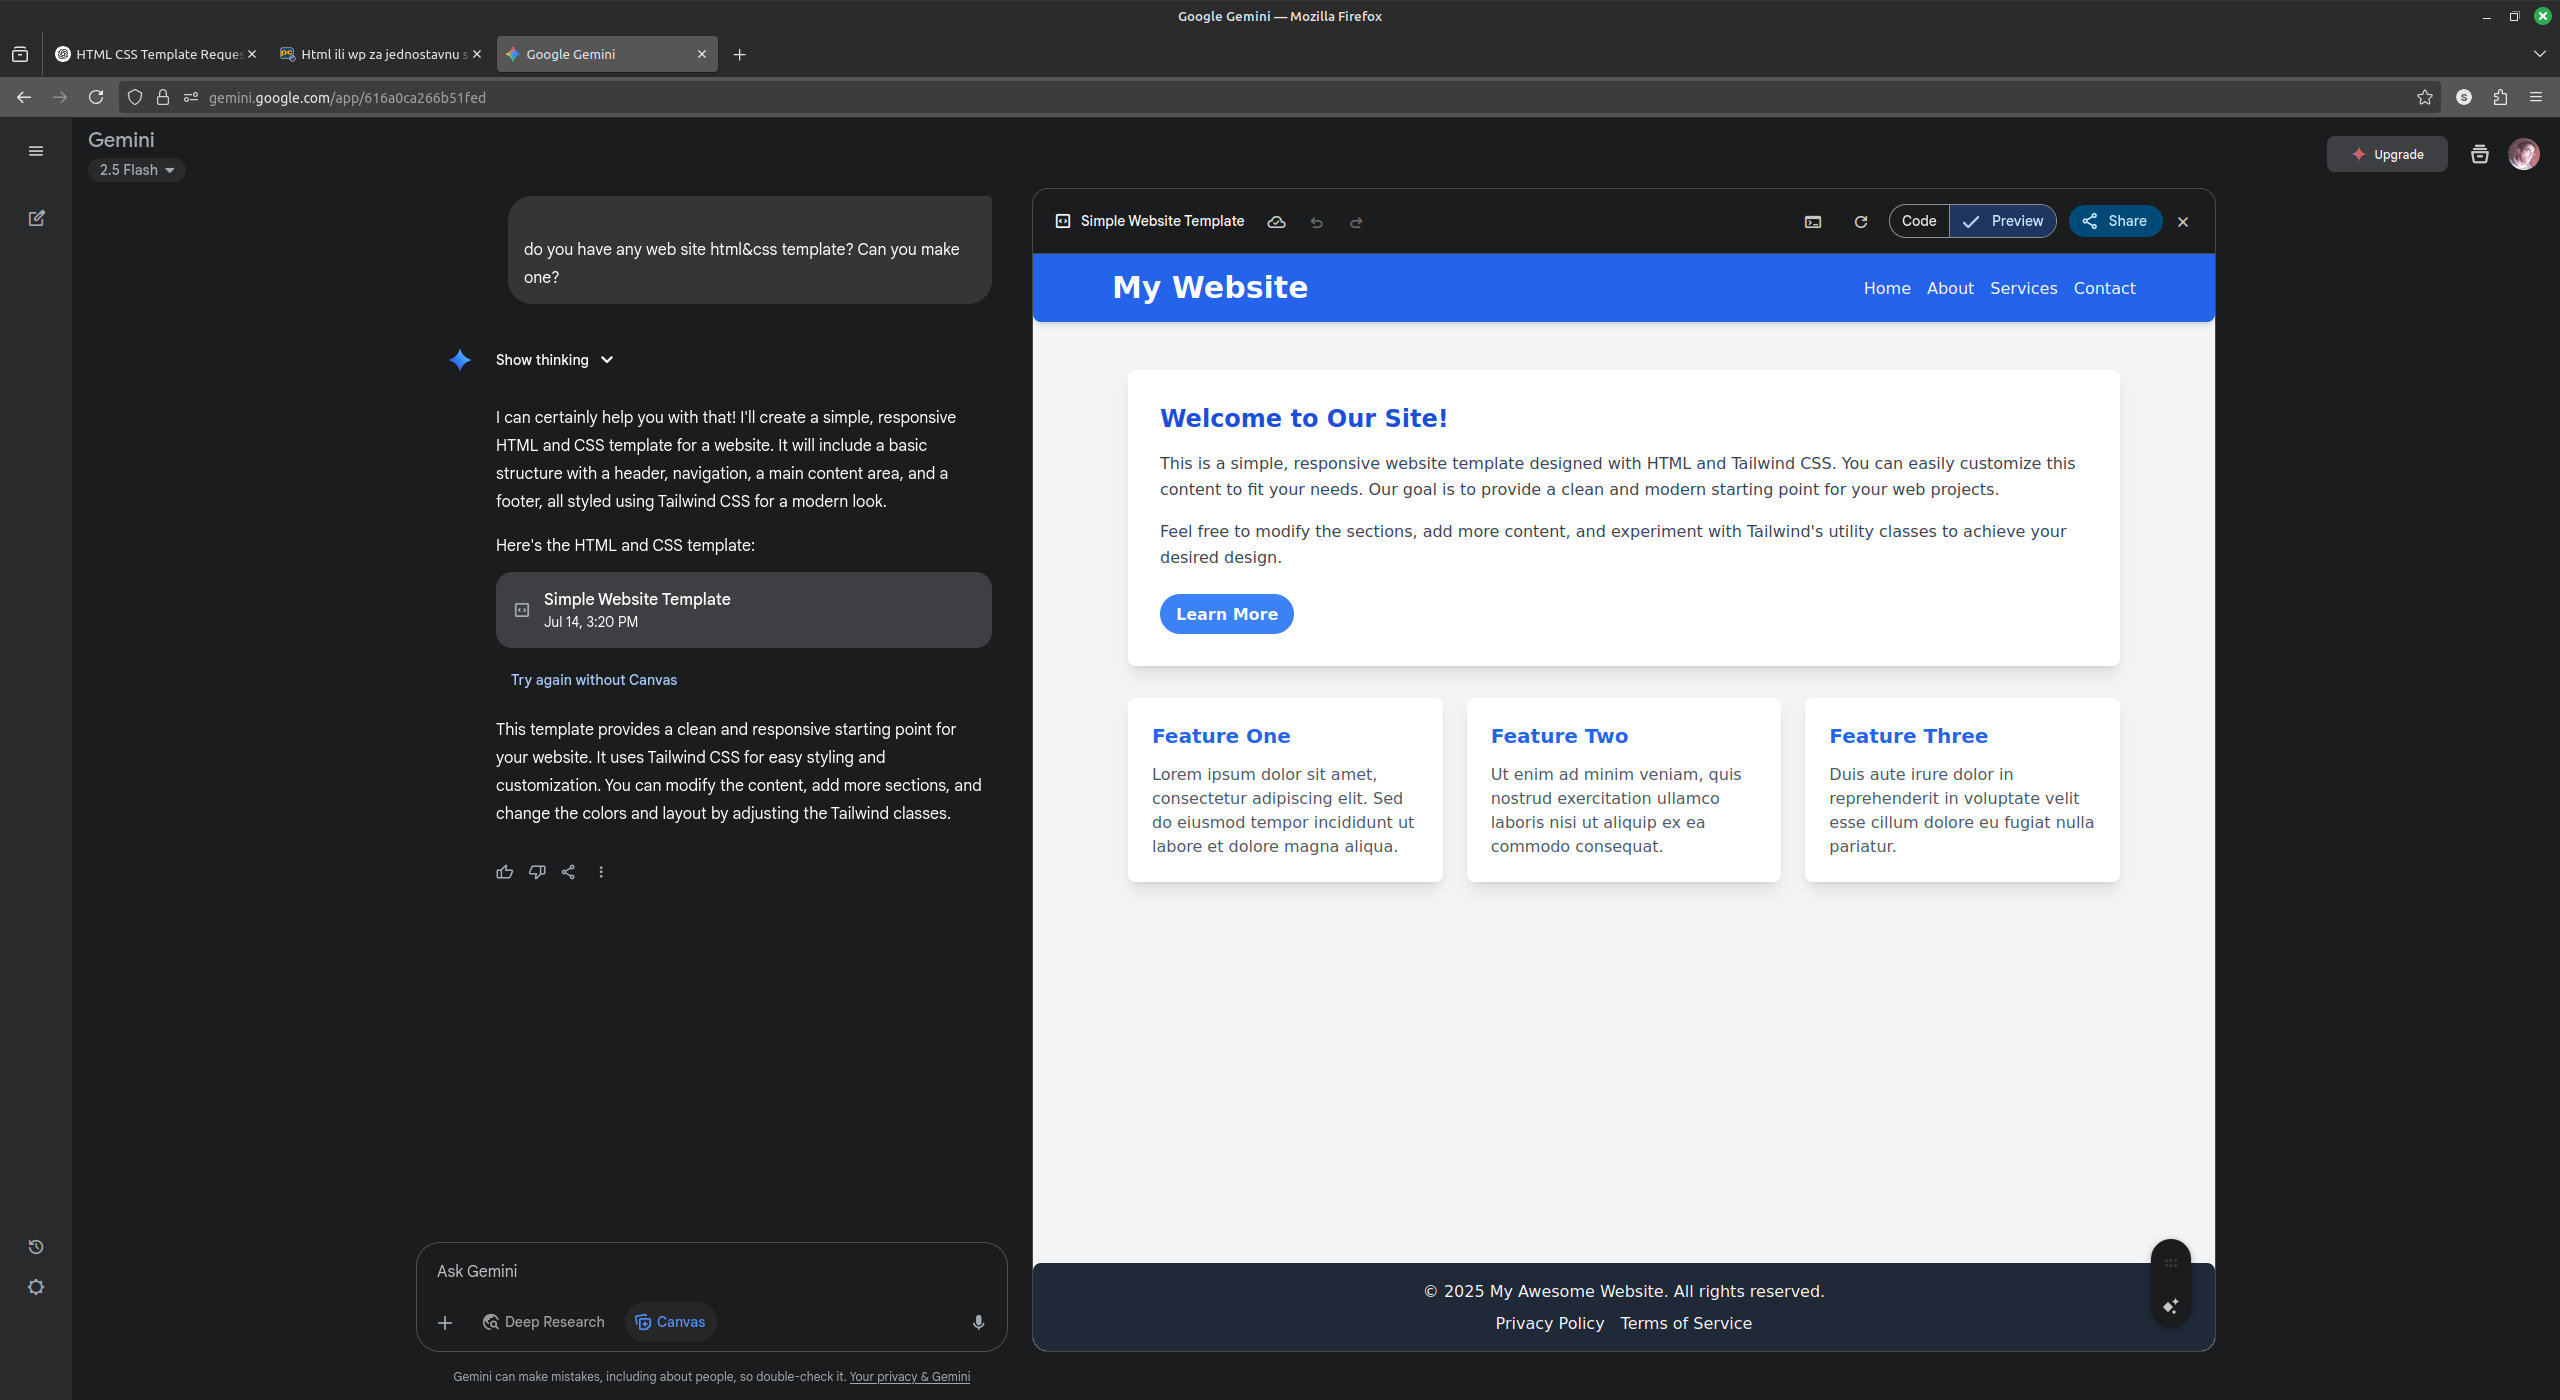The height and width of the screenshot is (1400, 2560).
Task: Toggle the Canvas tool chip
Action: point(670,1322)
